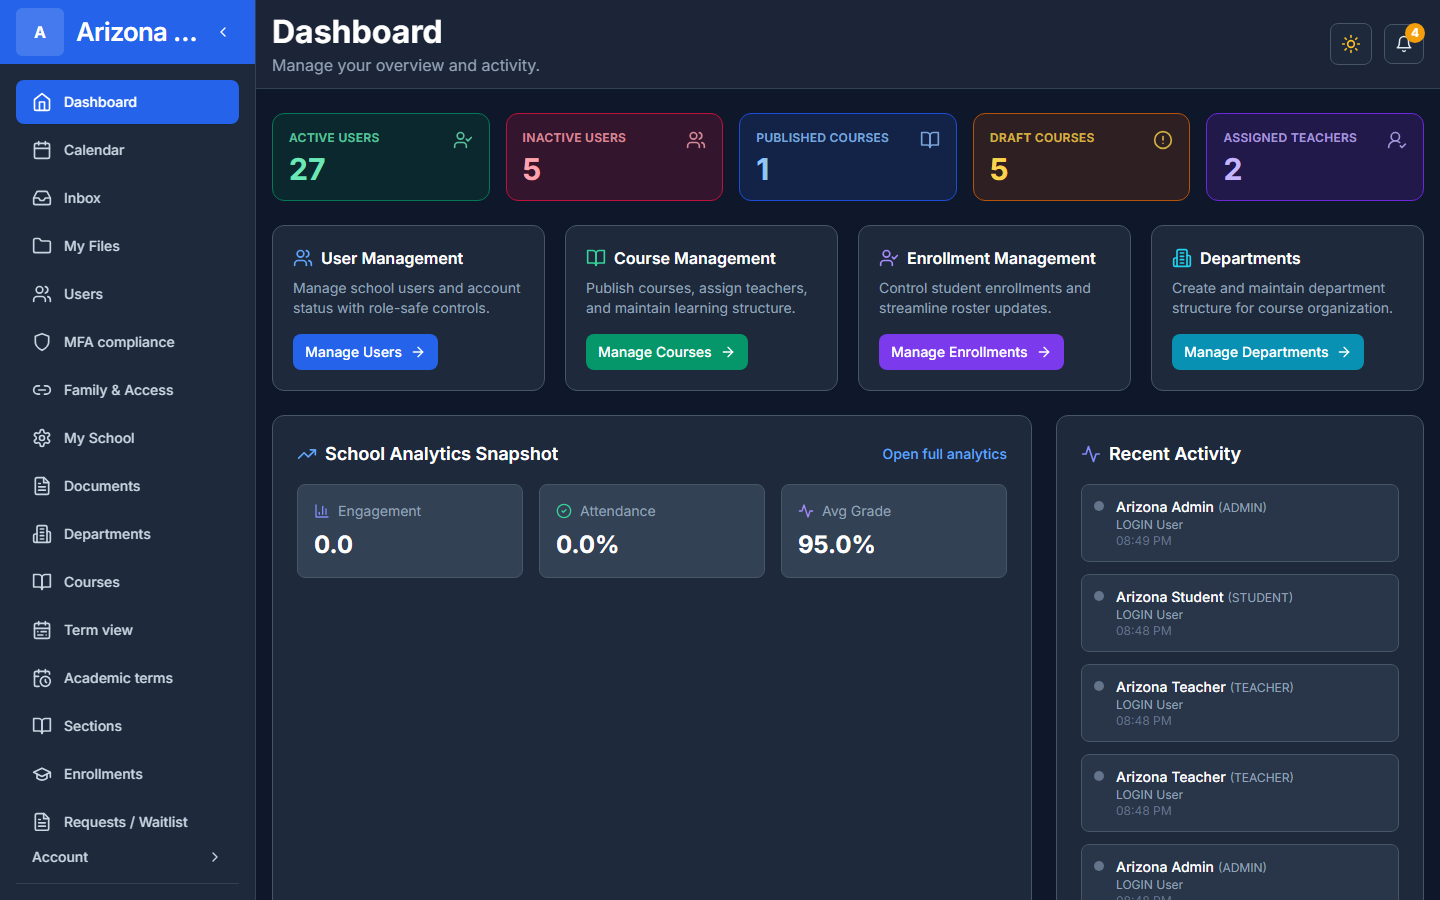
Task: Click the Documents file icon in sidebar
Action: [x=42, y=486]
